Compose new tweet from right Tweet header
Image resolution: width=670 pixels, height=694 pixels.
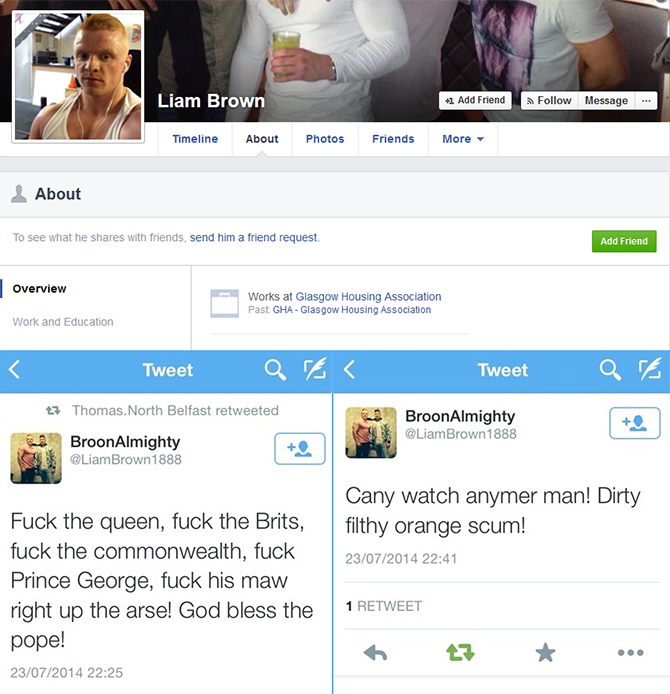650,369
